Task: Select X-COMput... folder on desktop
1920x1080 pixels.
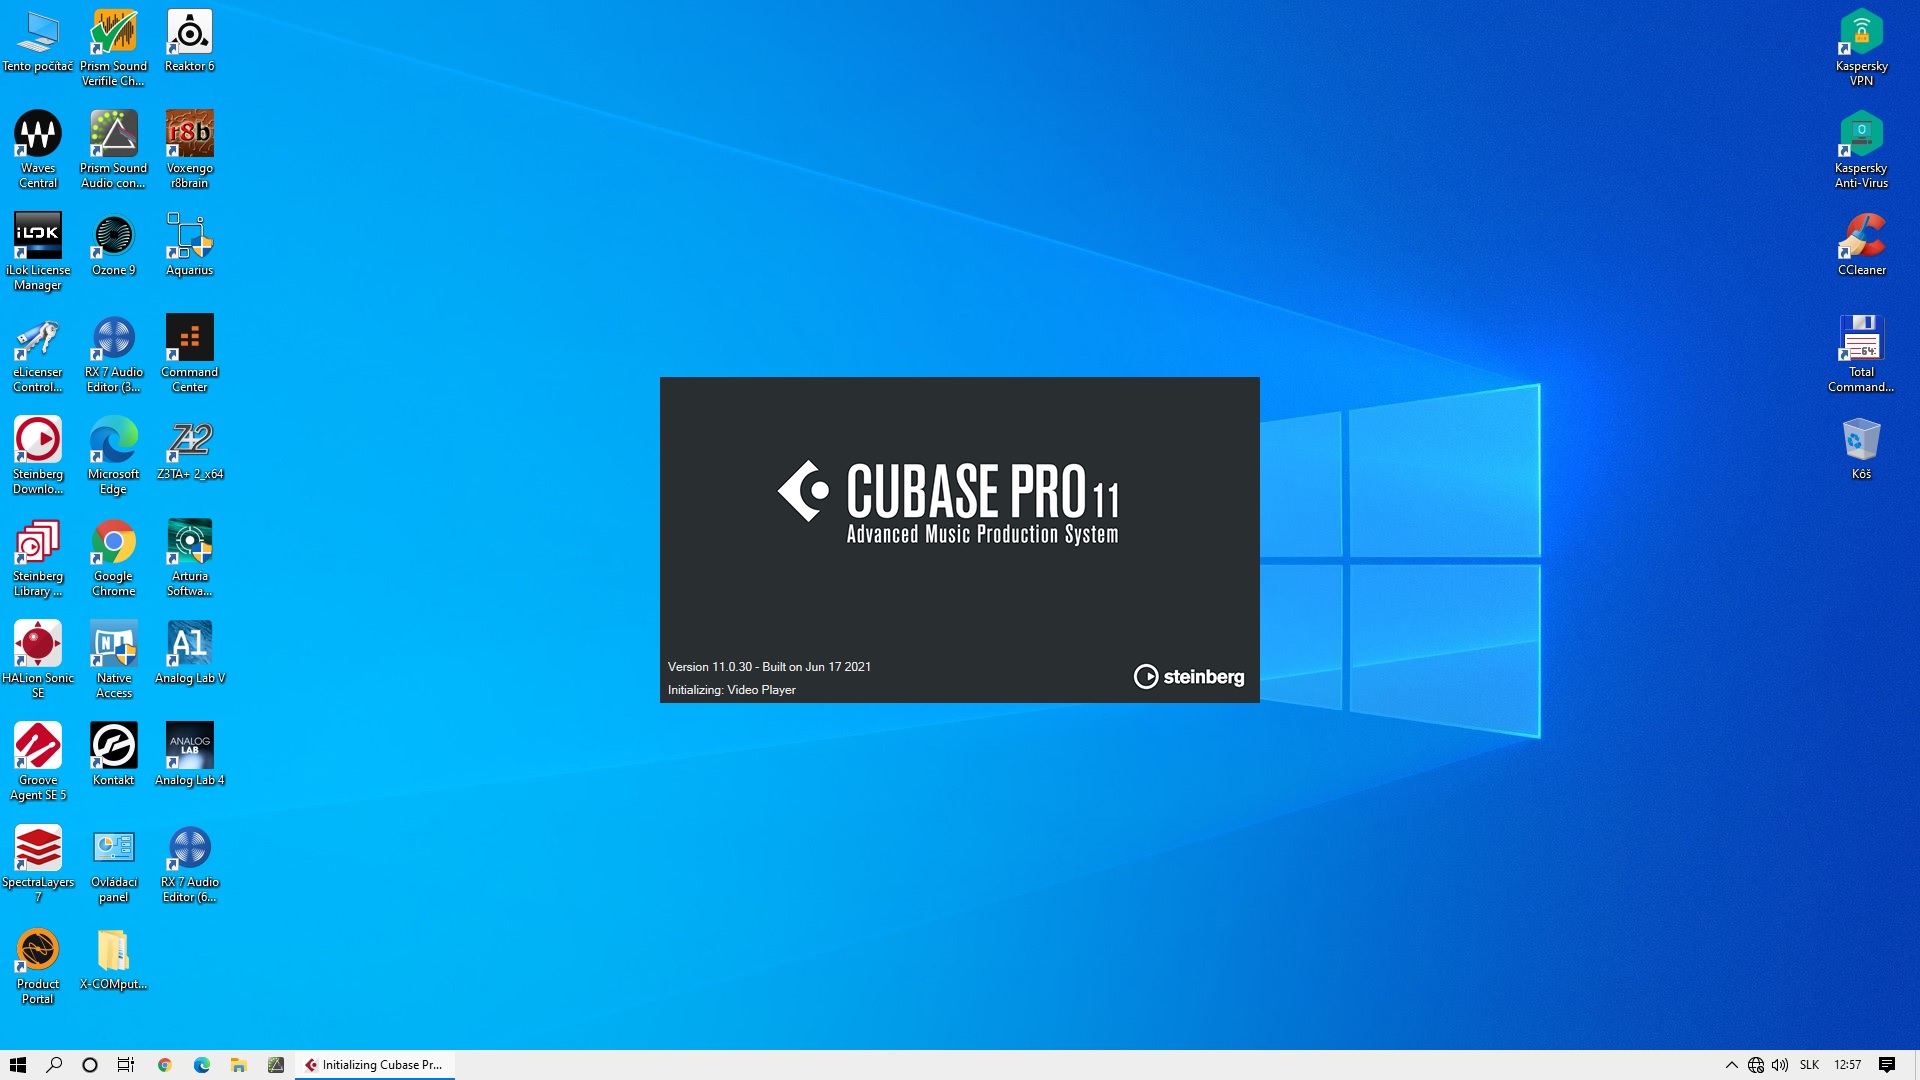Action: pyautogui.click(x=114, y=959)
